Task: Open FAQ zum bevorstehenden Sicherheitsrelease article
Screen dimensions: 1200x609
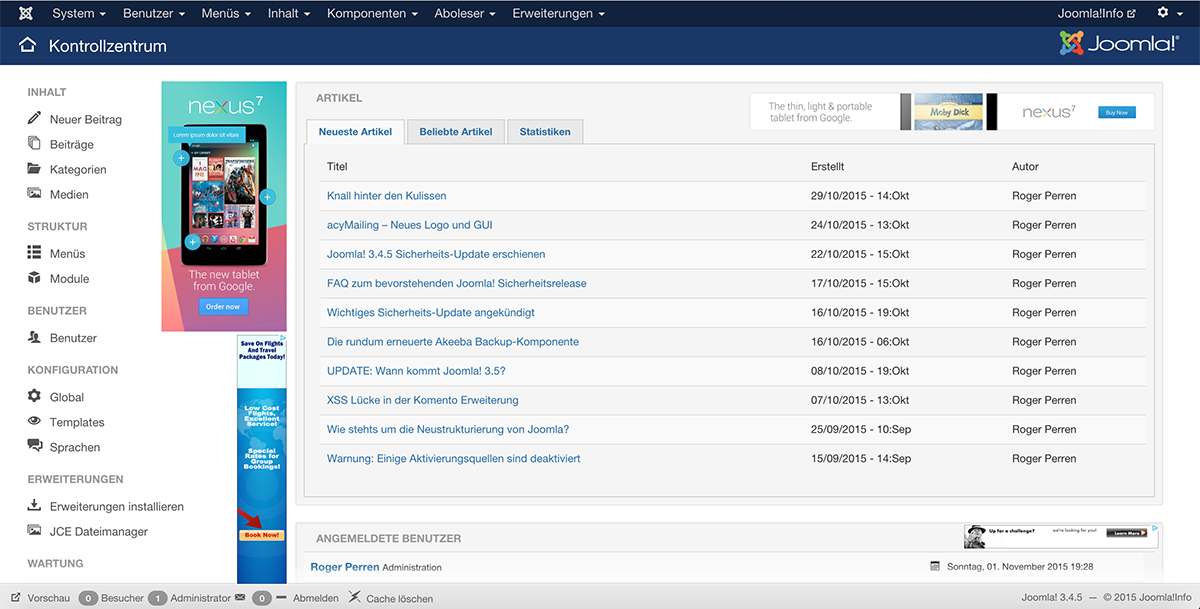Action: coord(457,283)
